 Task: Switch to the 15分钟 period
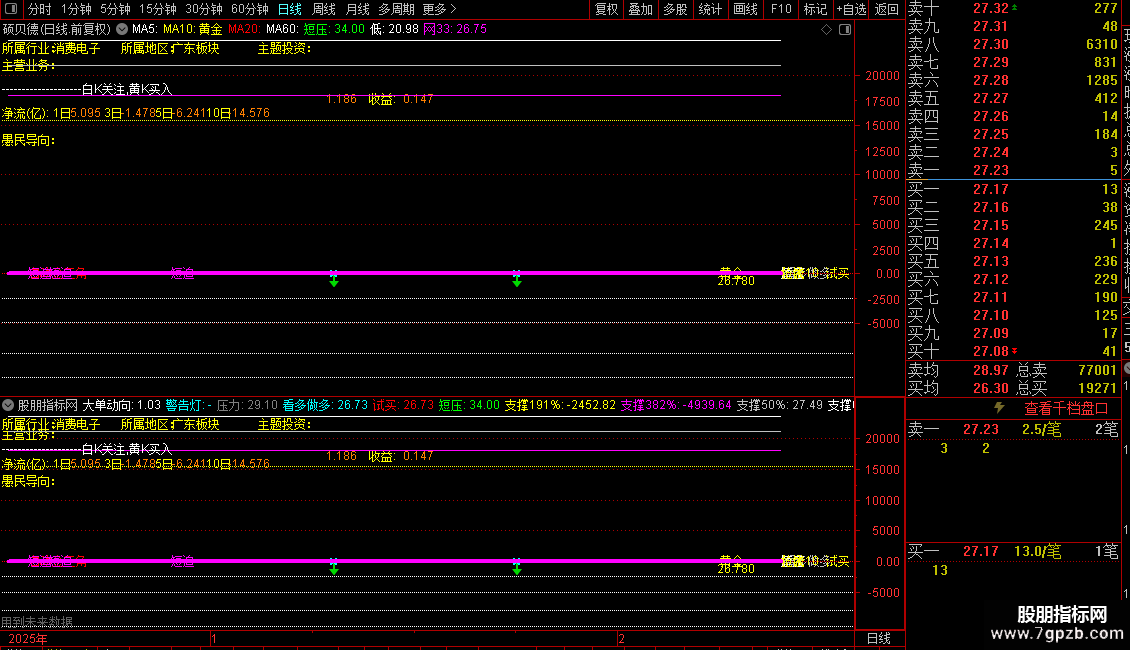(x=157, y=9)
